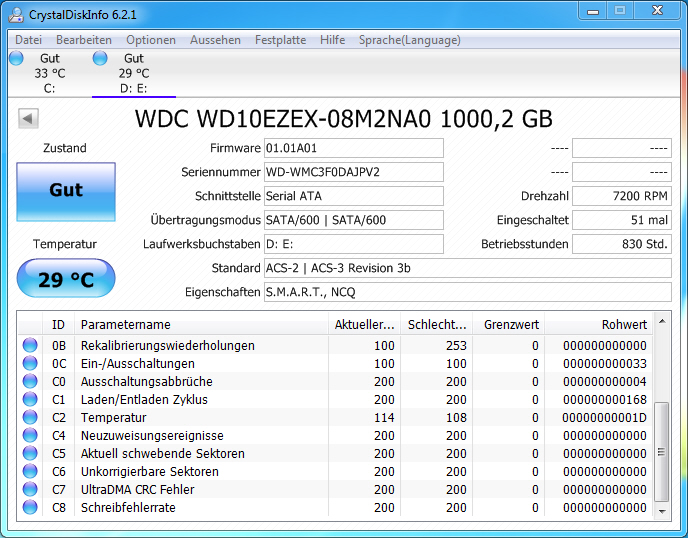This screenshot has height=538, width=688.
Task: Minimize the CrystalDiskInfo window
Action: click(x=593, y=11)
